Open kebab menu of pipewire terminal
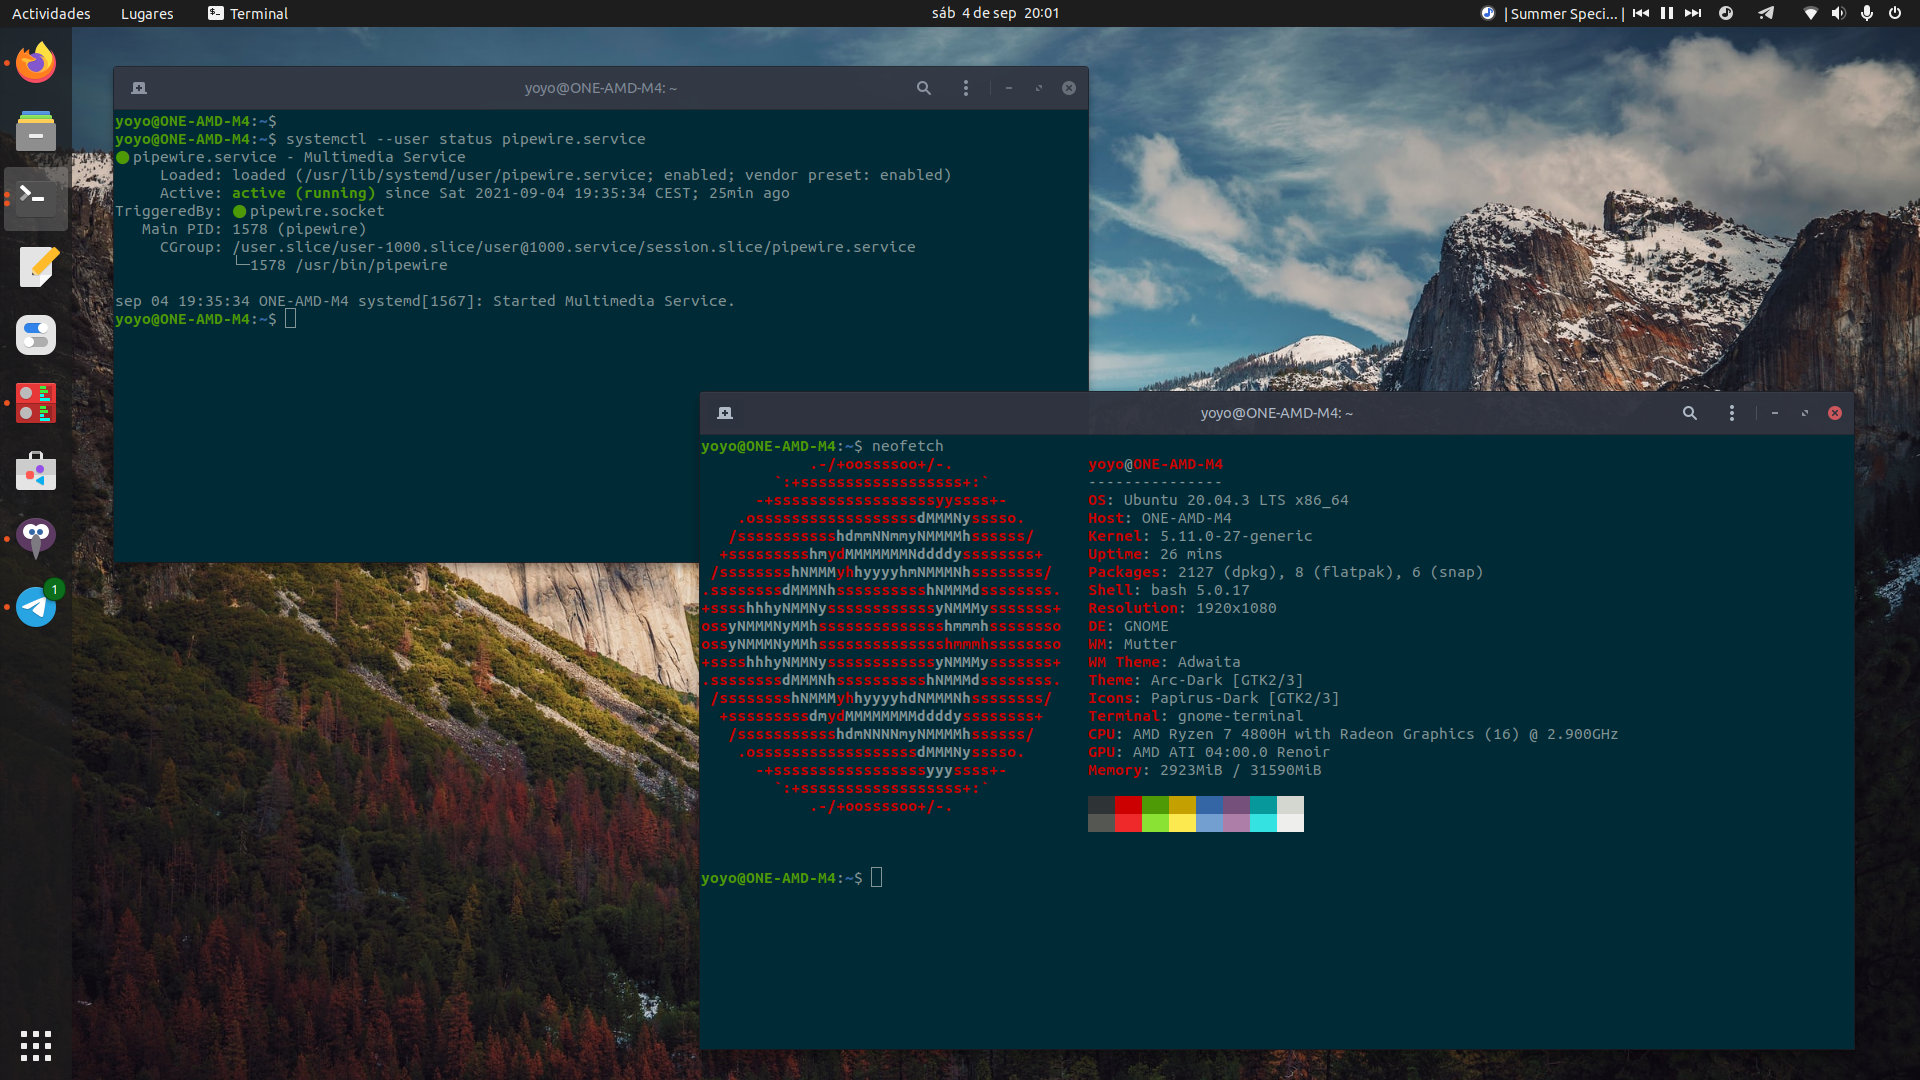Screen dimensions: 1920x1080 [965, 88]
